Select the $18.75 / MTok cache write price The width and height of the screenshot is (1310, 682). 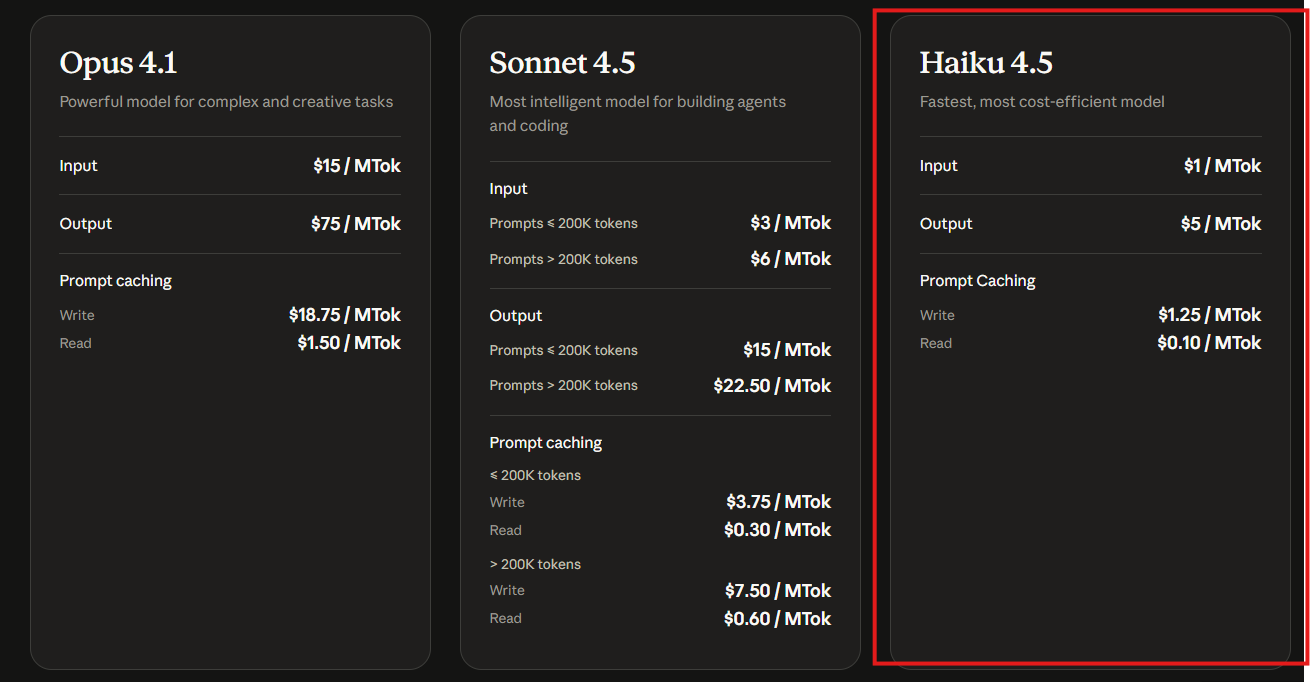click(344, 315)
